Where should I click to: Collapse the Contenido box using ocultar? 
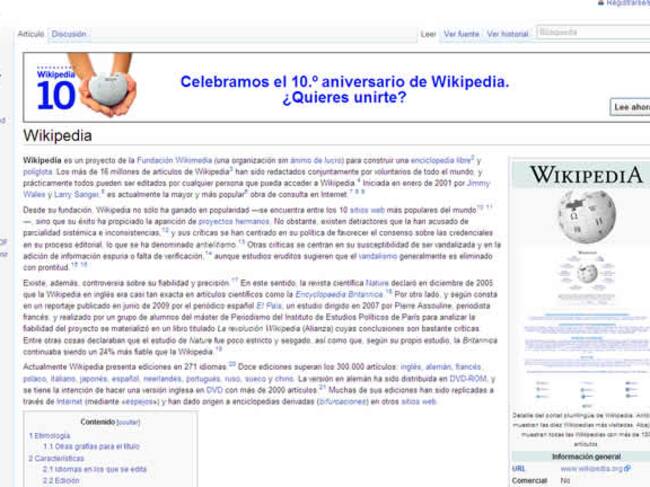tap(128, 423)
